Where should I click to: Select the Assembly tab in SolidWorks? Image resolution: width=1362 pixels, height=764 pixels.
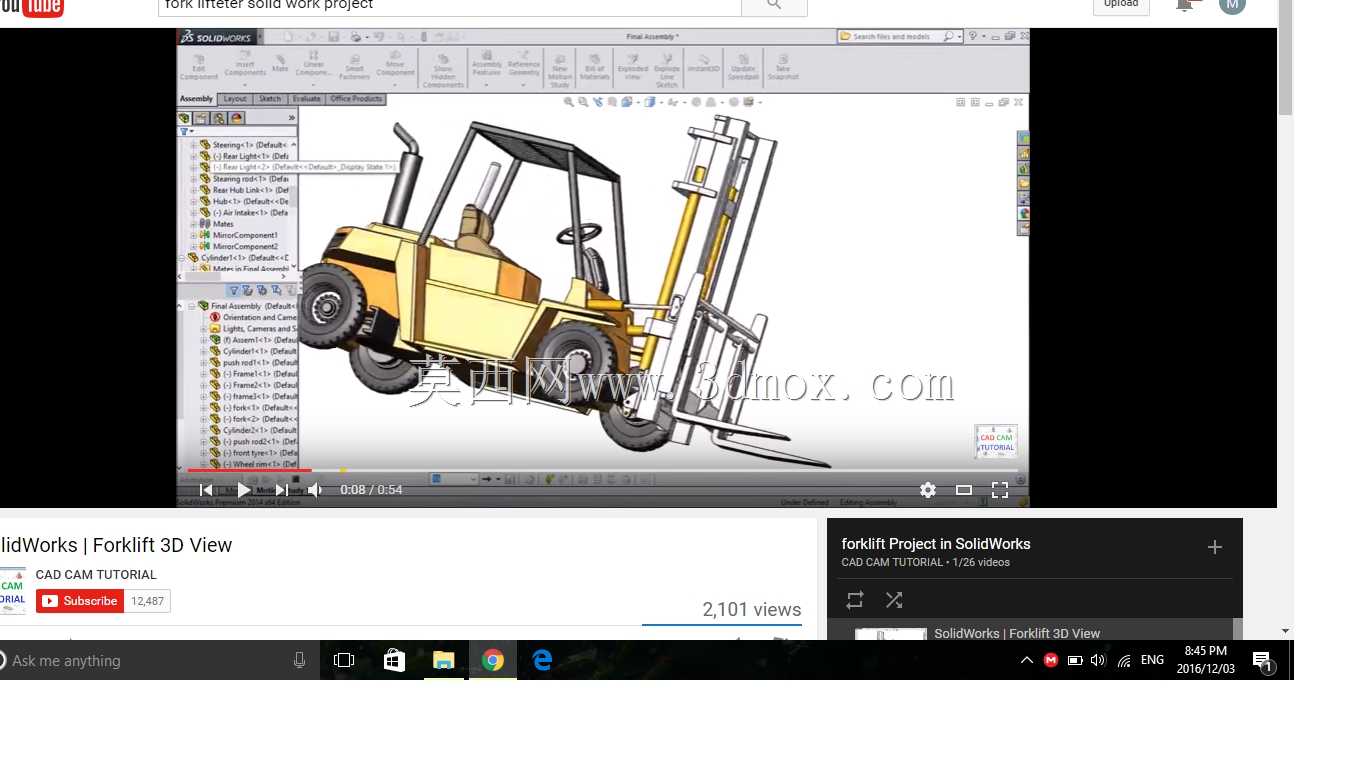coord(196,99)
